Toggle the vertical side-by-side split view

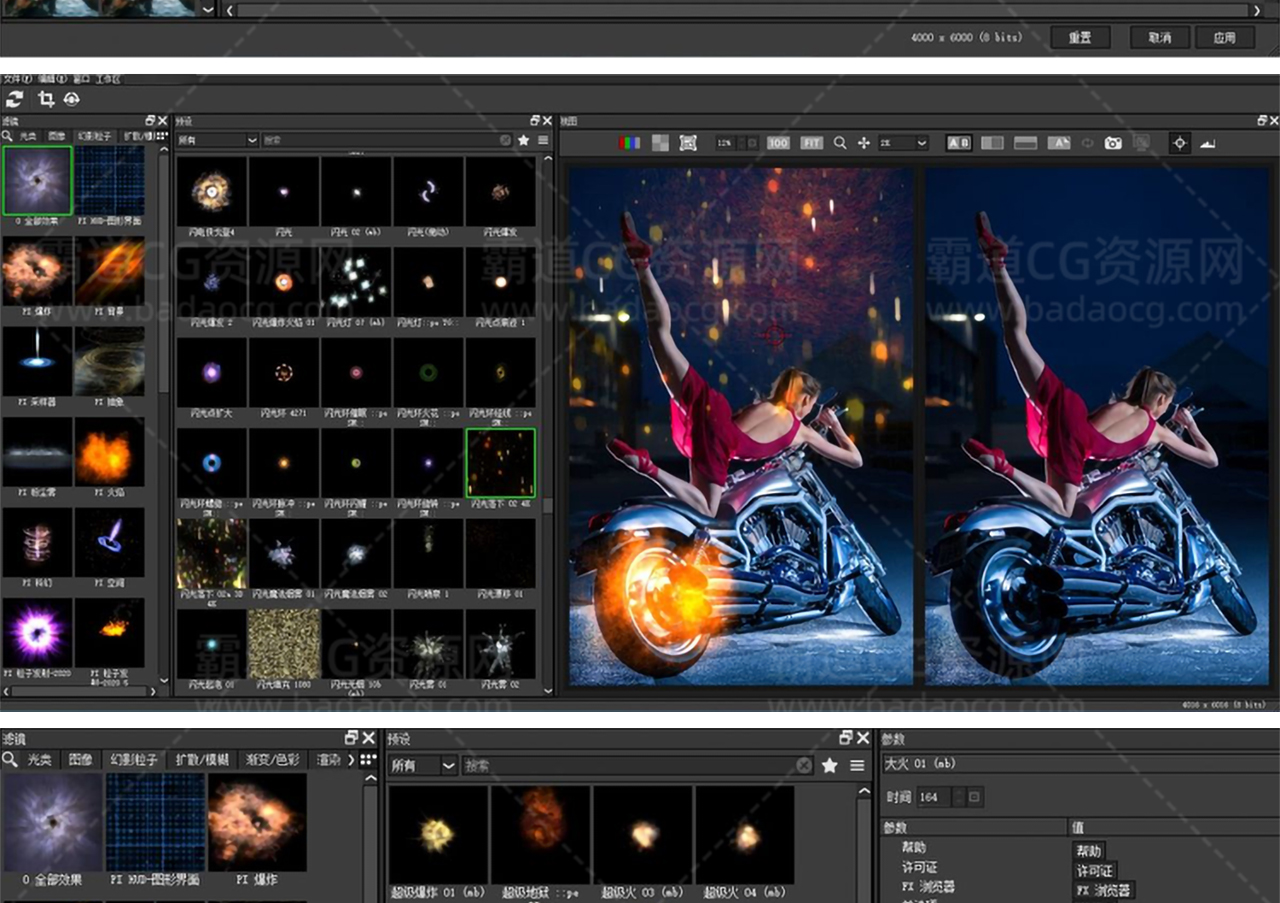point(992,143)
